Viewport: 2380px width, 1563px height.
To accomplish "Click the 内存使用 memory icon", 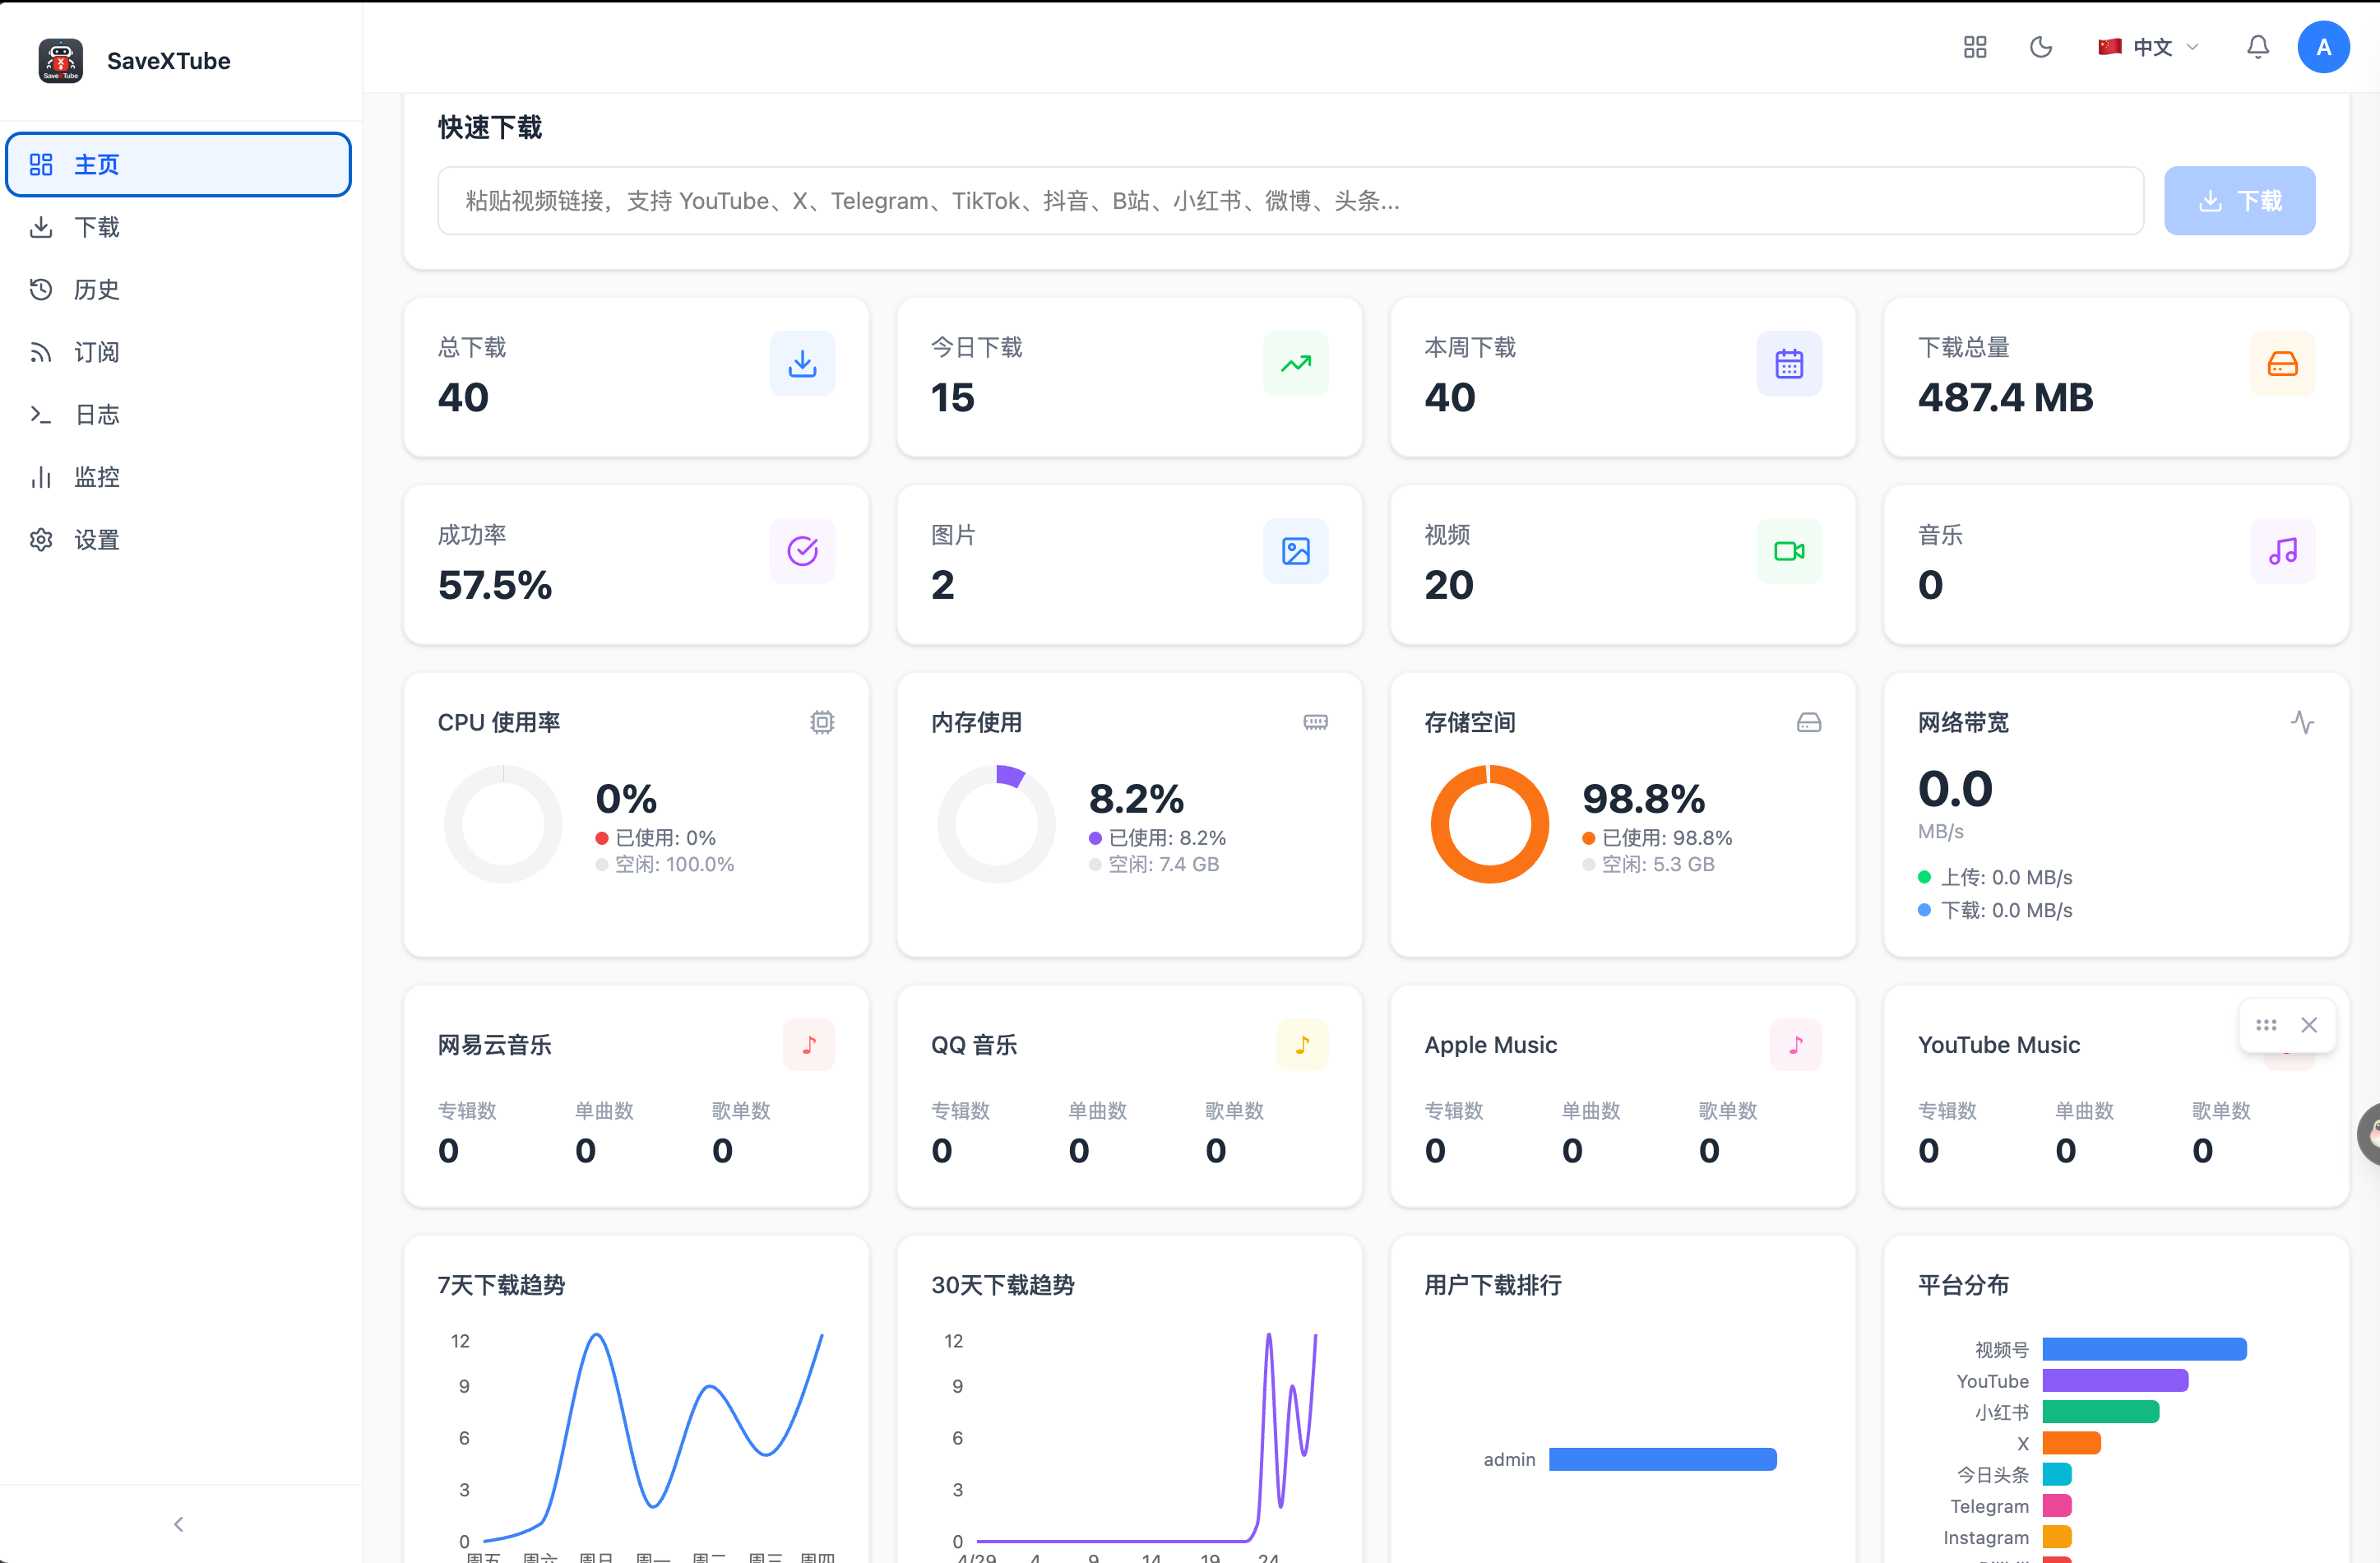I will (1316, 722).
